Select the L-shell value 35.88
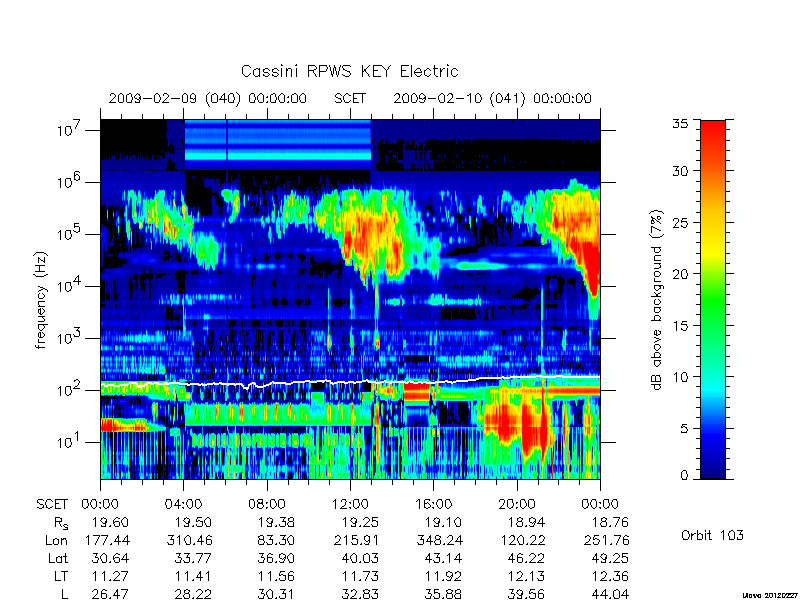The image size is (800, 600). click(443, 594)
